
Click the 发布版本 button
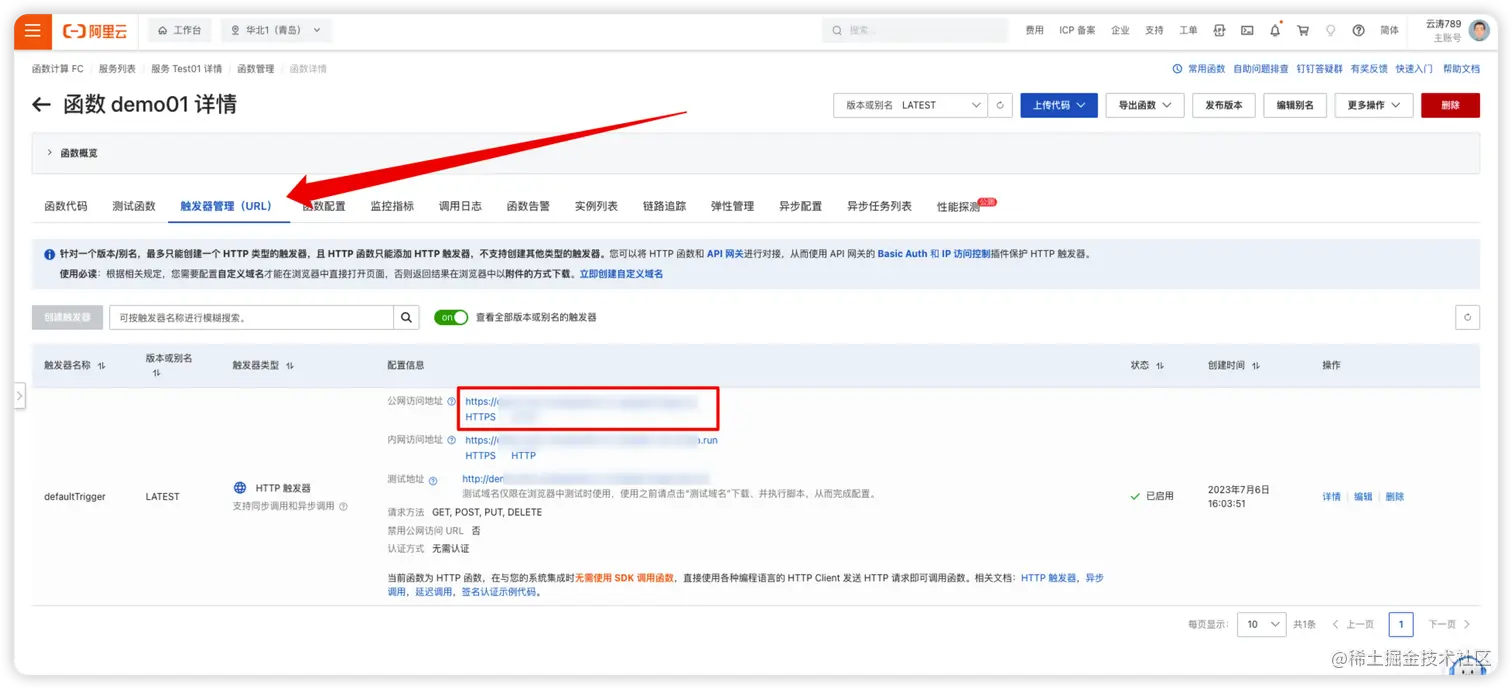[x=1224, y=105]
